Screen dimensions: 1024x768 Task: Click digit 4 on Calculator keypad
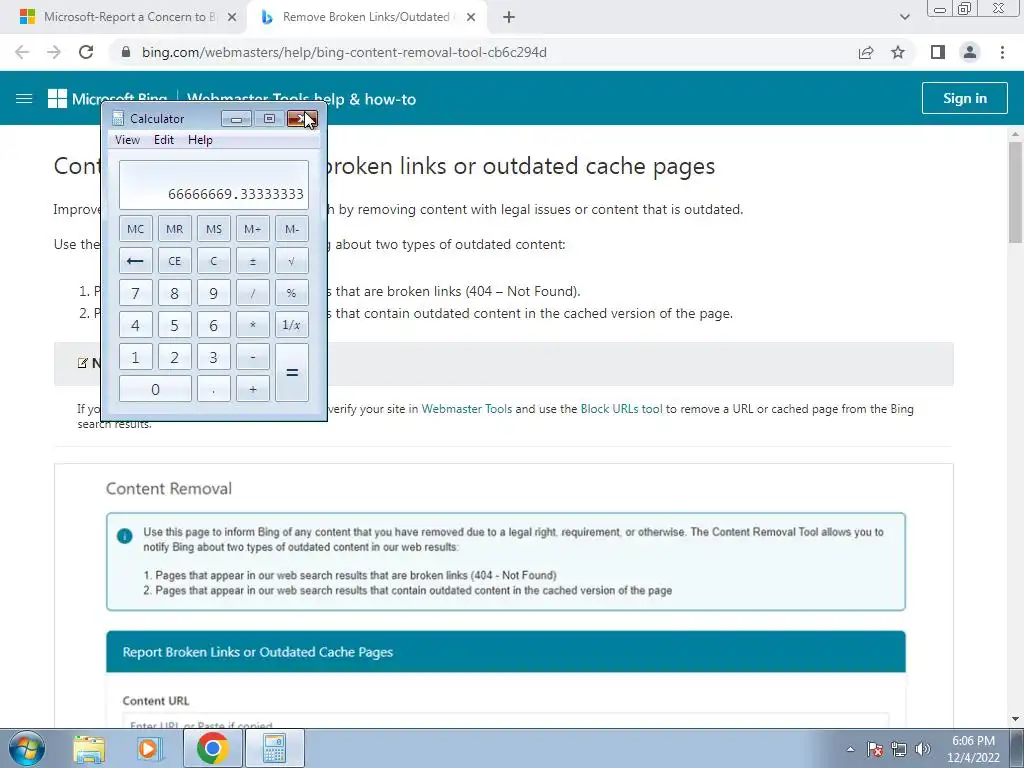click(135, 325)
